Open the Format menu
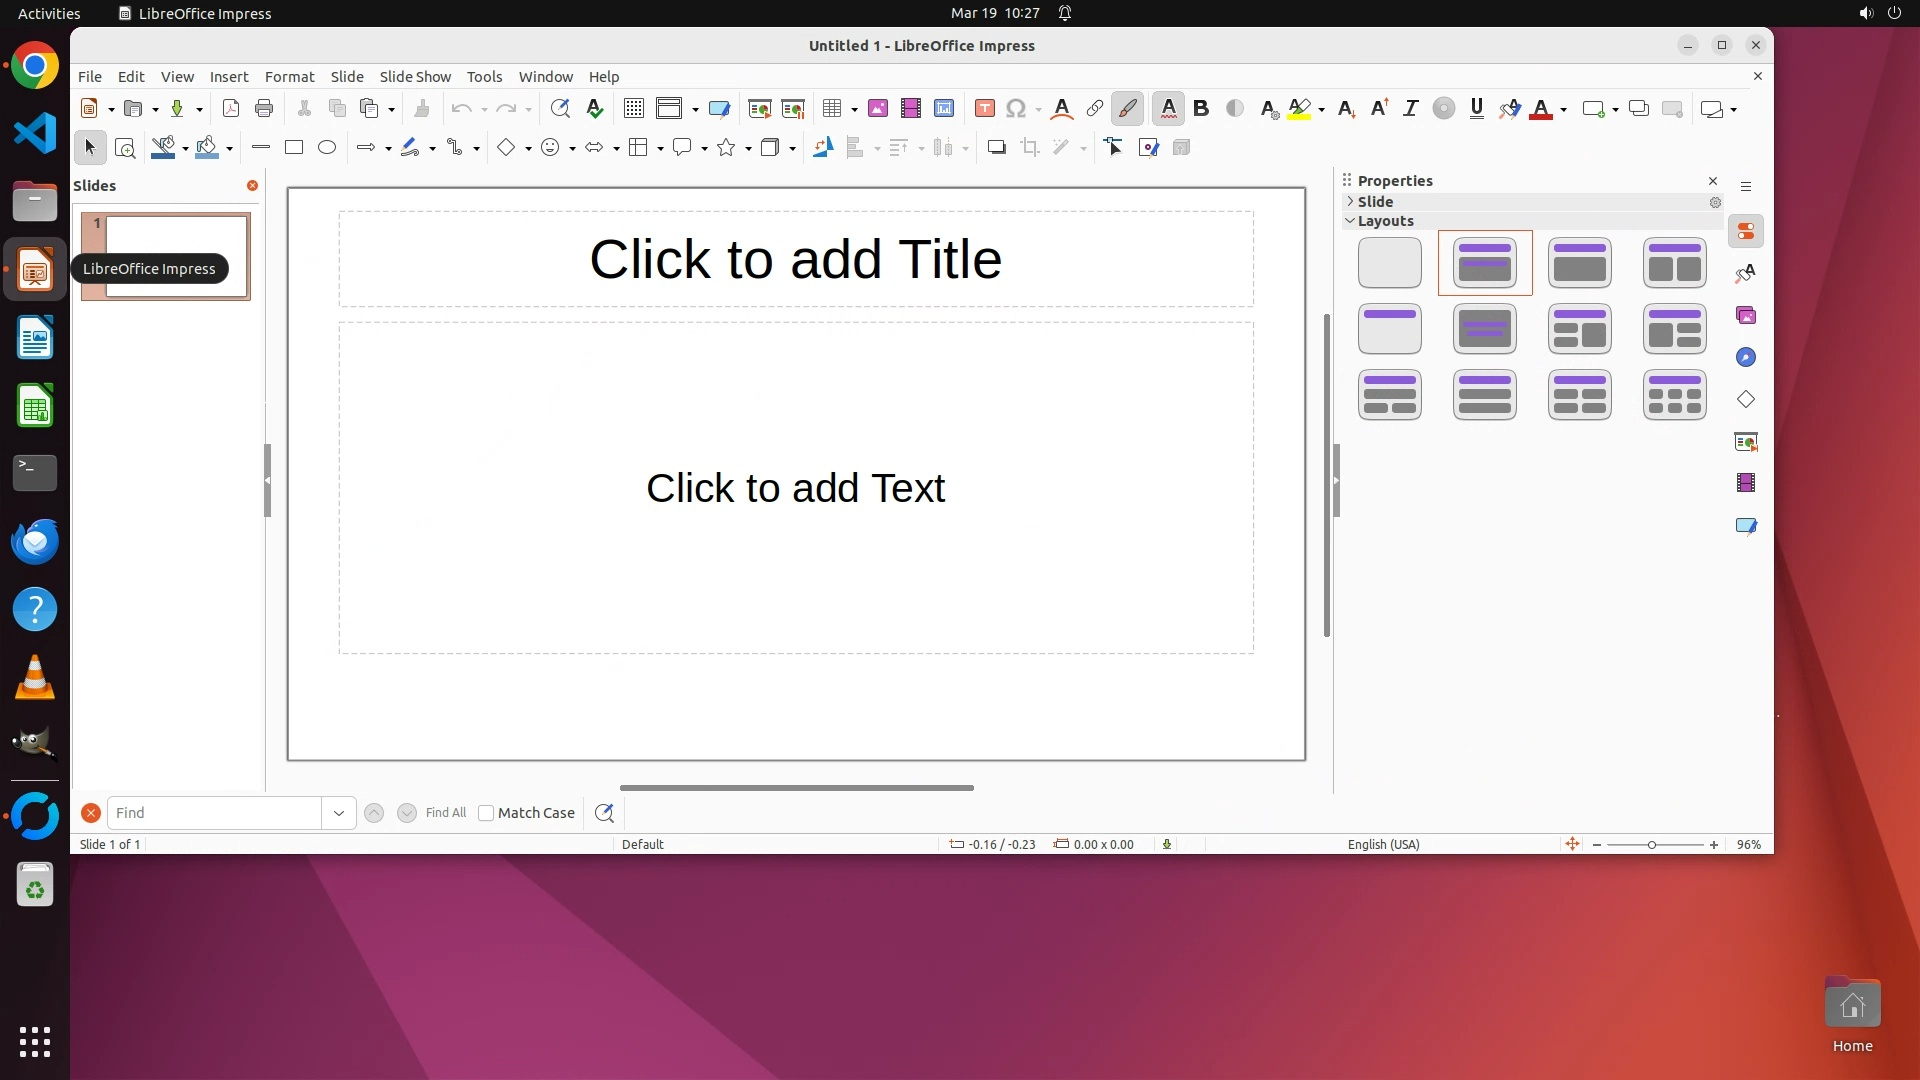Image resolution: width=1920 pixels, height=1080 pixels. (x=289, y=77)
